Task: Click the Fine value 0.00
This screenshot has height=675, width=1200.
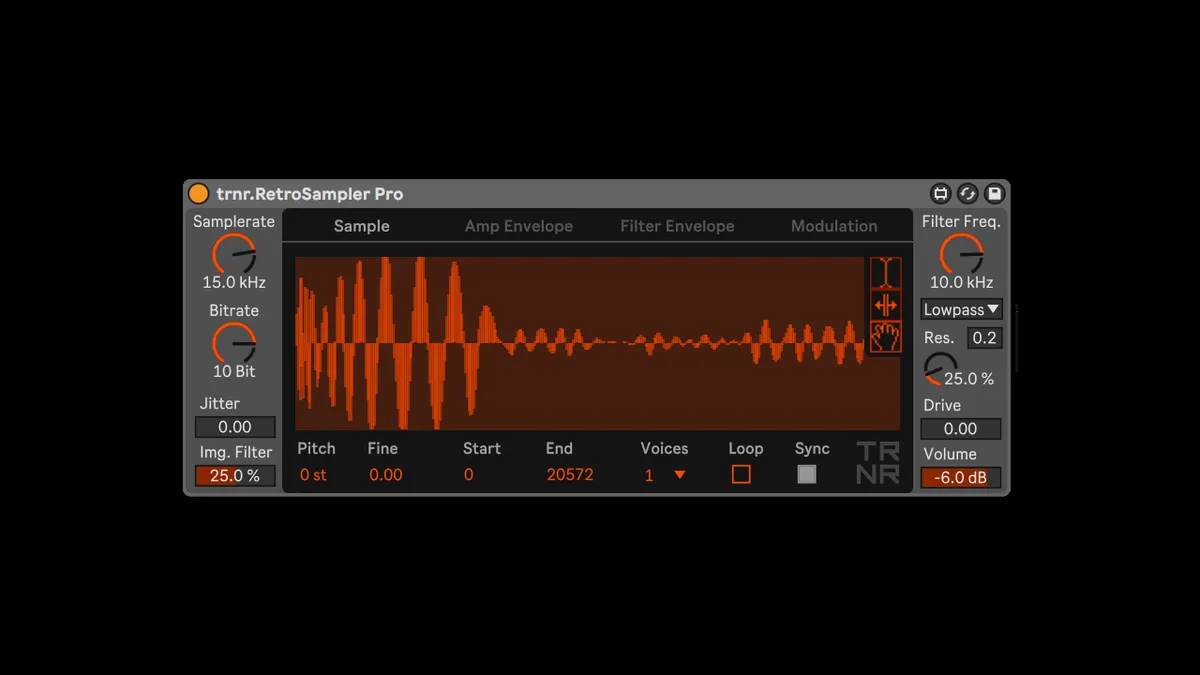Action: tap(386, 475)
